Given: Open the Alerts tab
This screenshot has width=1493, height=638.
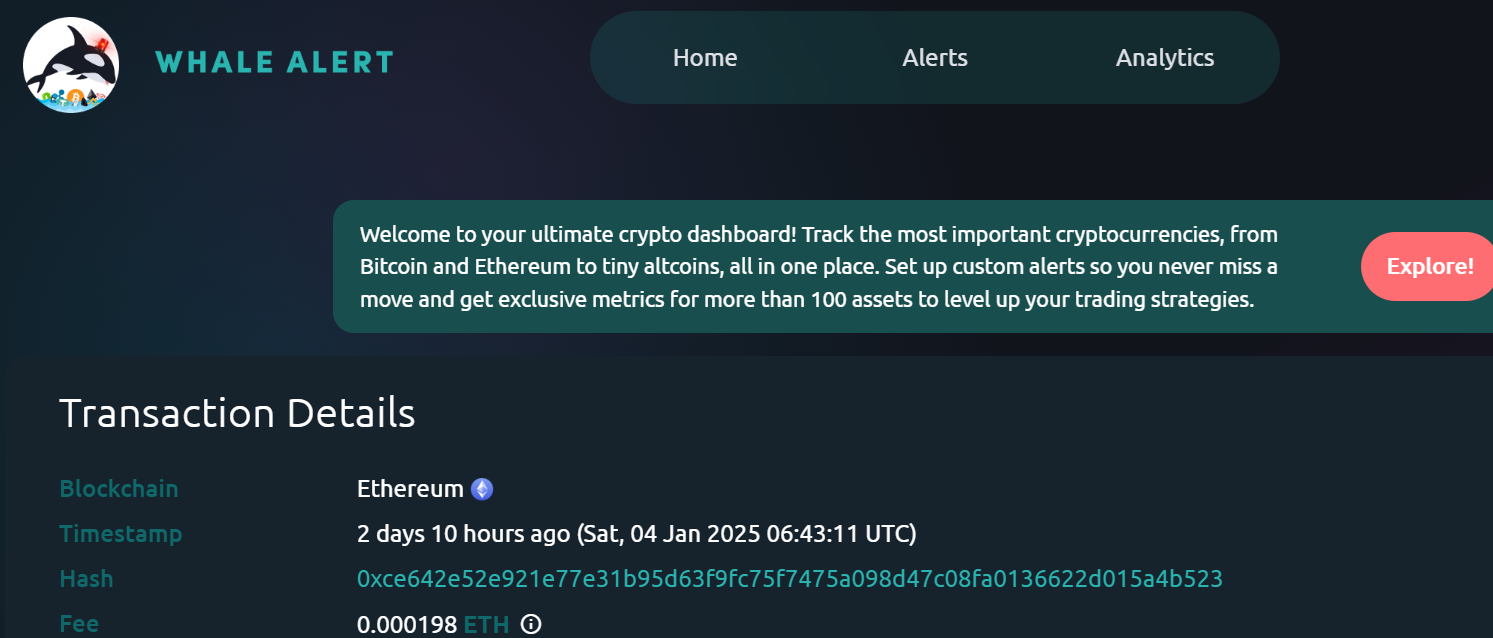Looking at the screenshot, I should pyautogui.click(x=935, y=58).
